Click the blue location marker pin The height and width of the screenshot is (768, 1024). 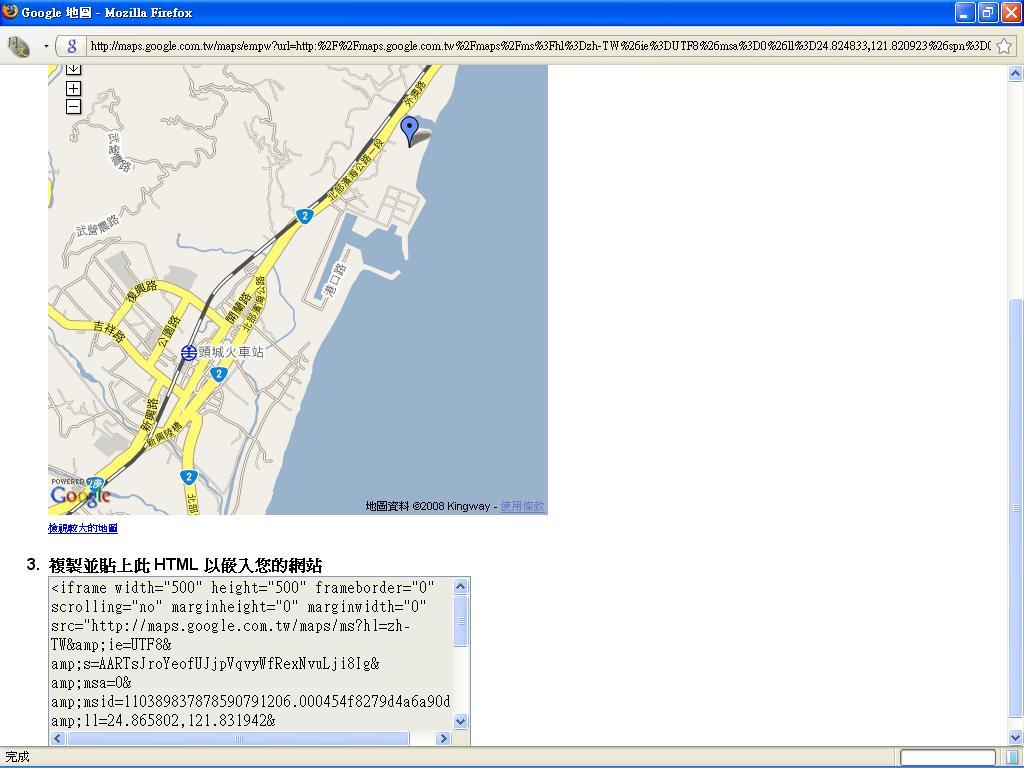(409, 131)
